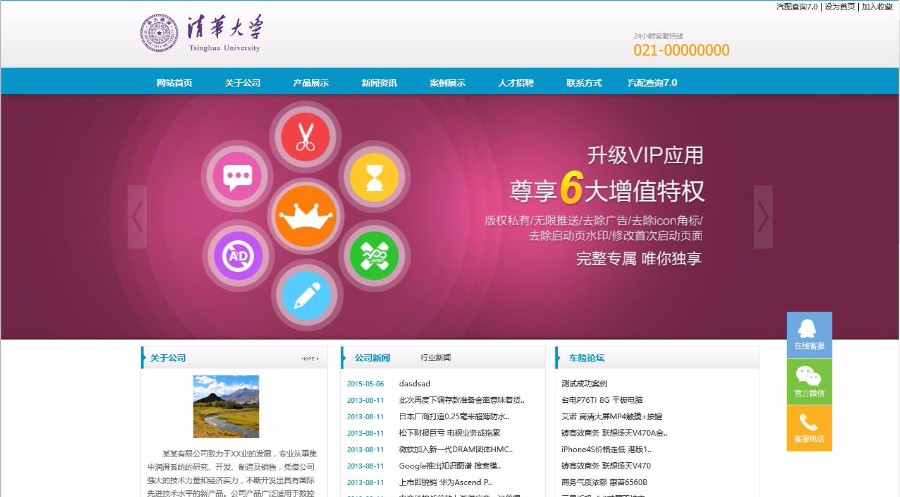Image resolution: width=900 pixels, height=497 pixels.
Task: Click date 2015-05-06 in news list
Action: click(366, 384)
